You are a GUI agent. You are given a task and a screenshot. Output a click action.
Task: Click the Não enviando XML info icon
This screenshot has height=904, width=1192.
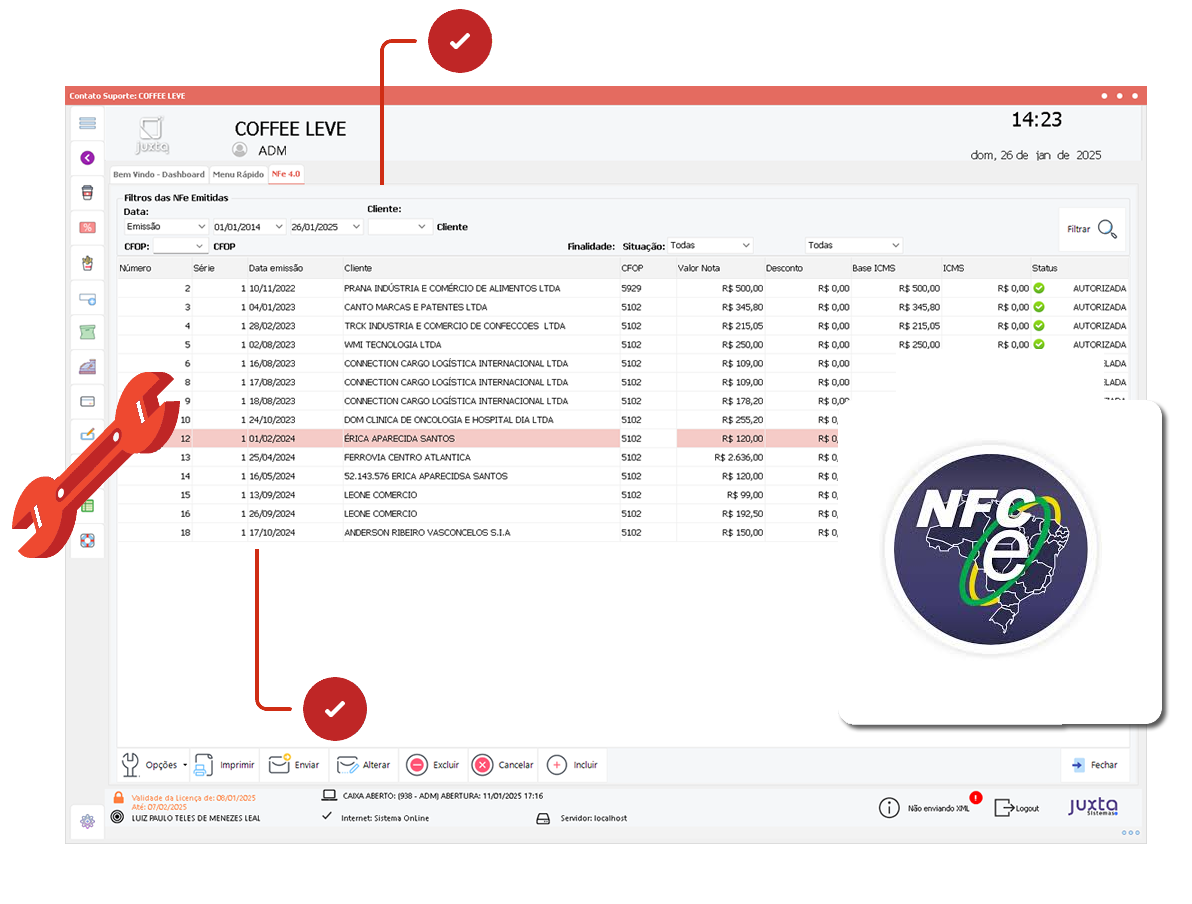889,808
